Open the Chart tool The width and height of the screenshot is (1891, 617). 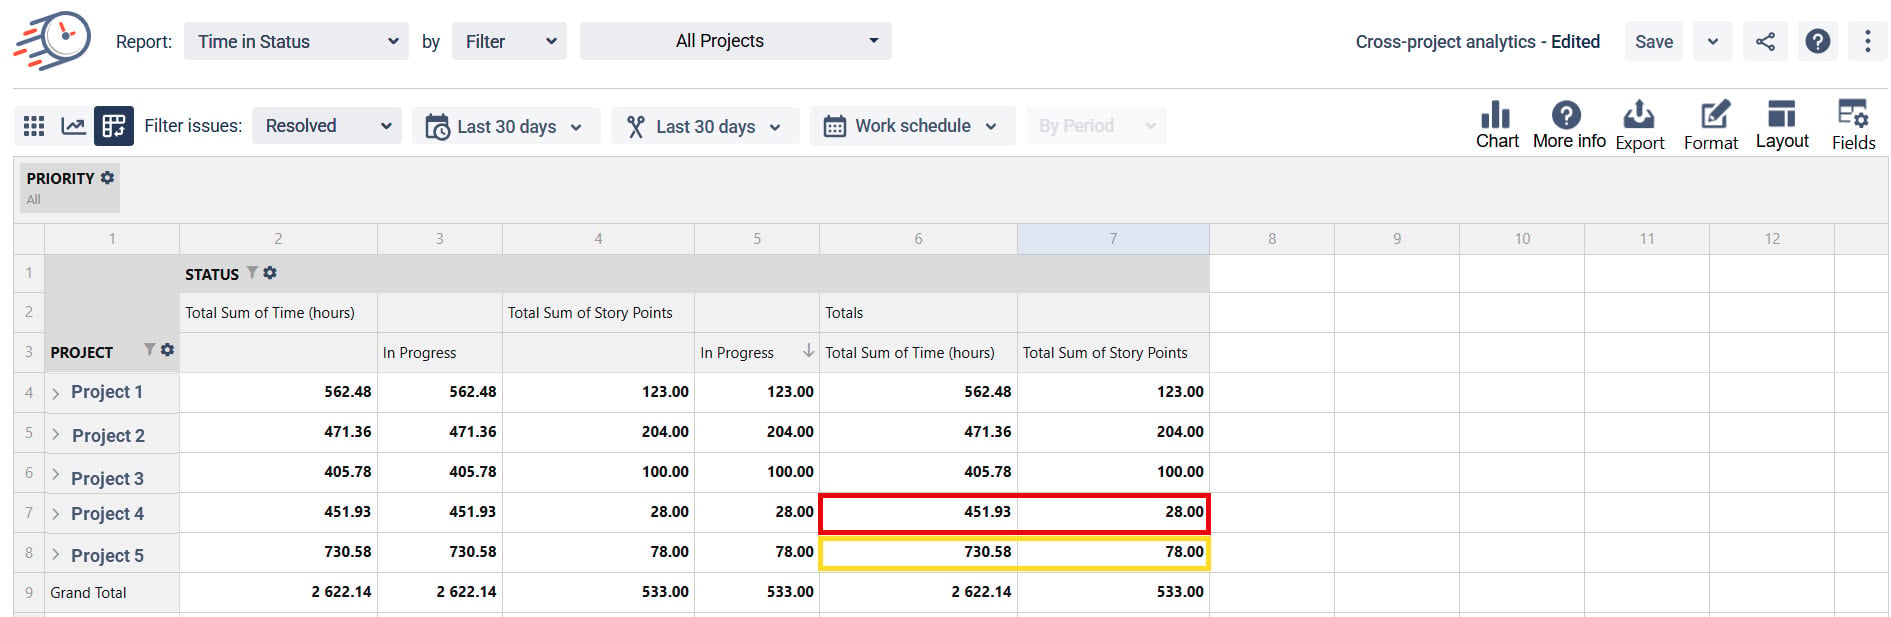tap(1497, 126)
